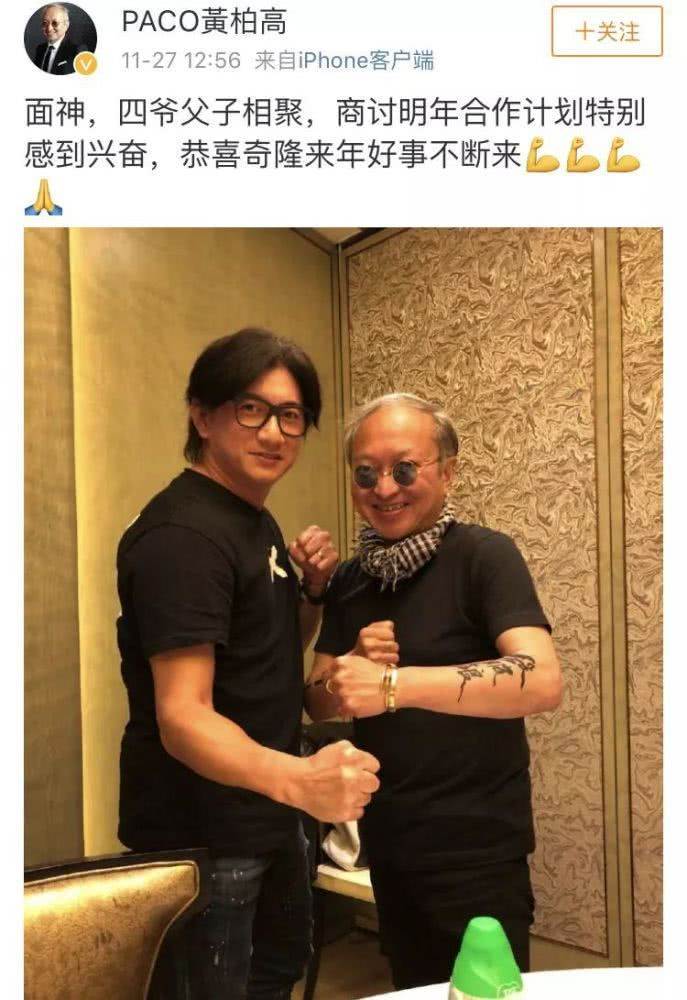Image resolution: width=687 pixels, height=1000 pixels.
Task: Tap the 11-27 12:56 timestamp
Action: click(181, 61)
